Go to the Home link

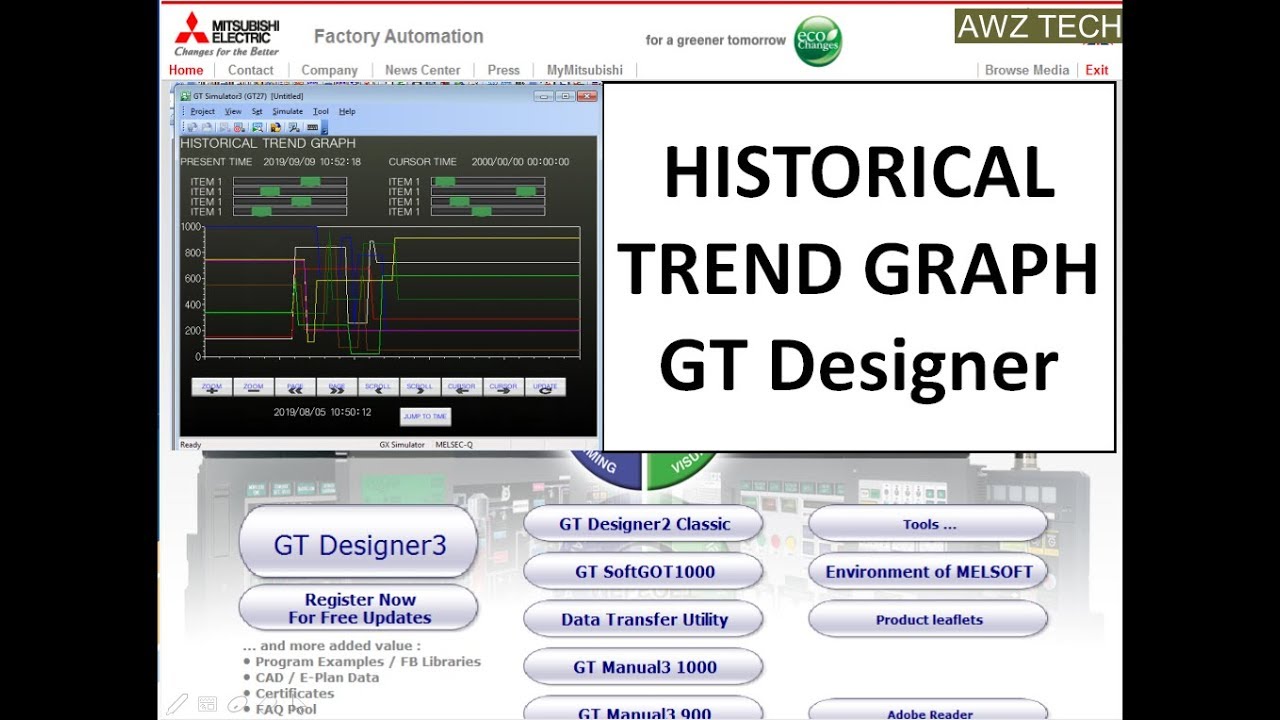(x=186, y=70)
